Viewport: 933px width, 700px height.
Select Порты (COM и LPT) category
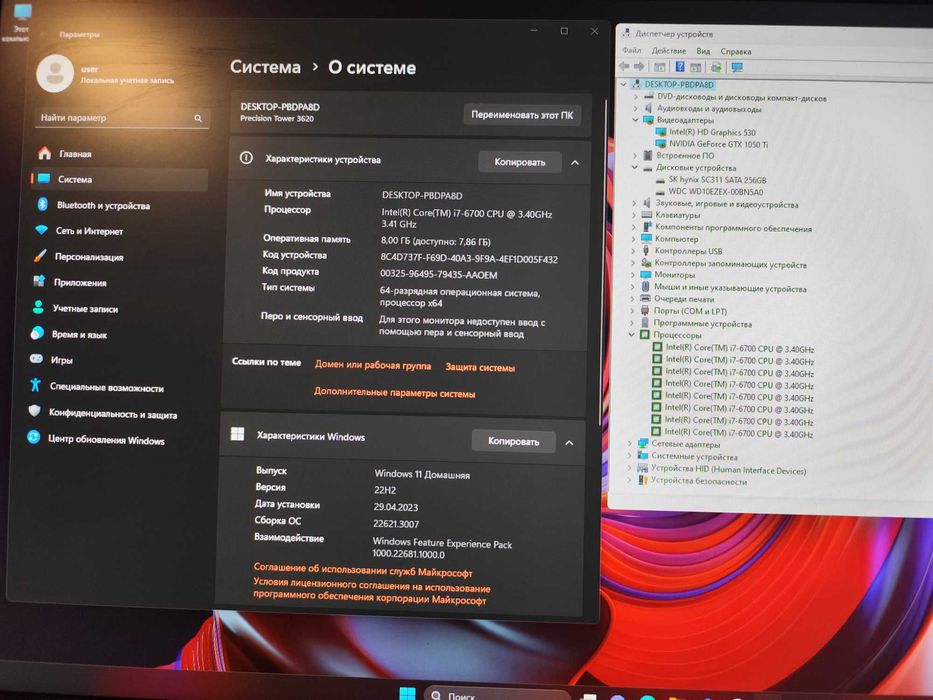coord(690,311)
